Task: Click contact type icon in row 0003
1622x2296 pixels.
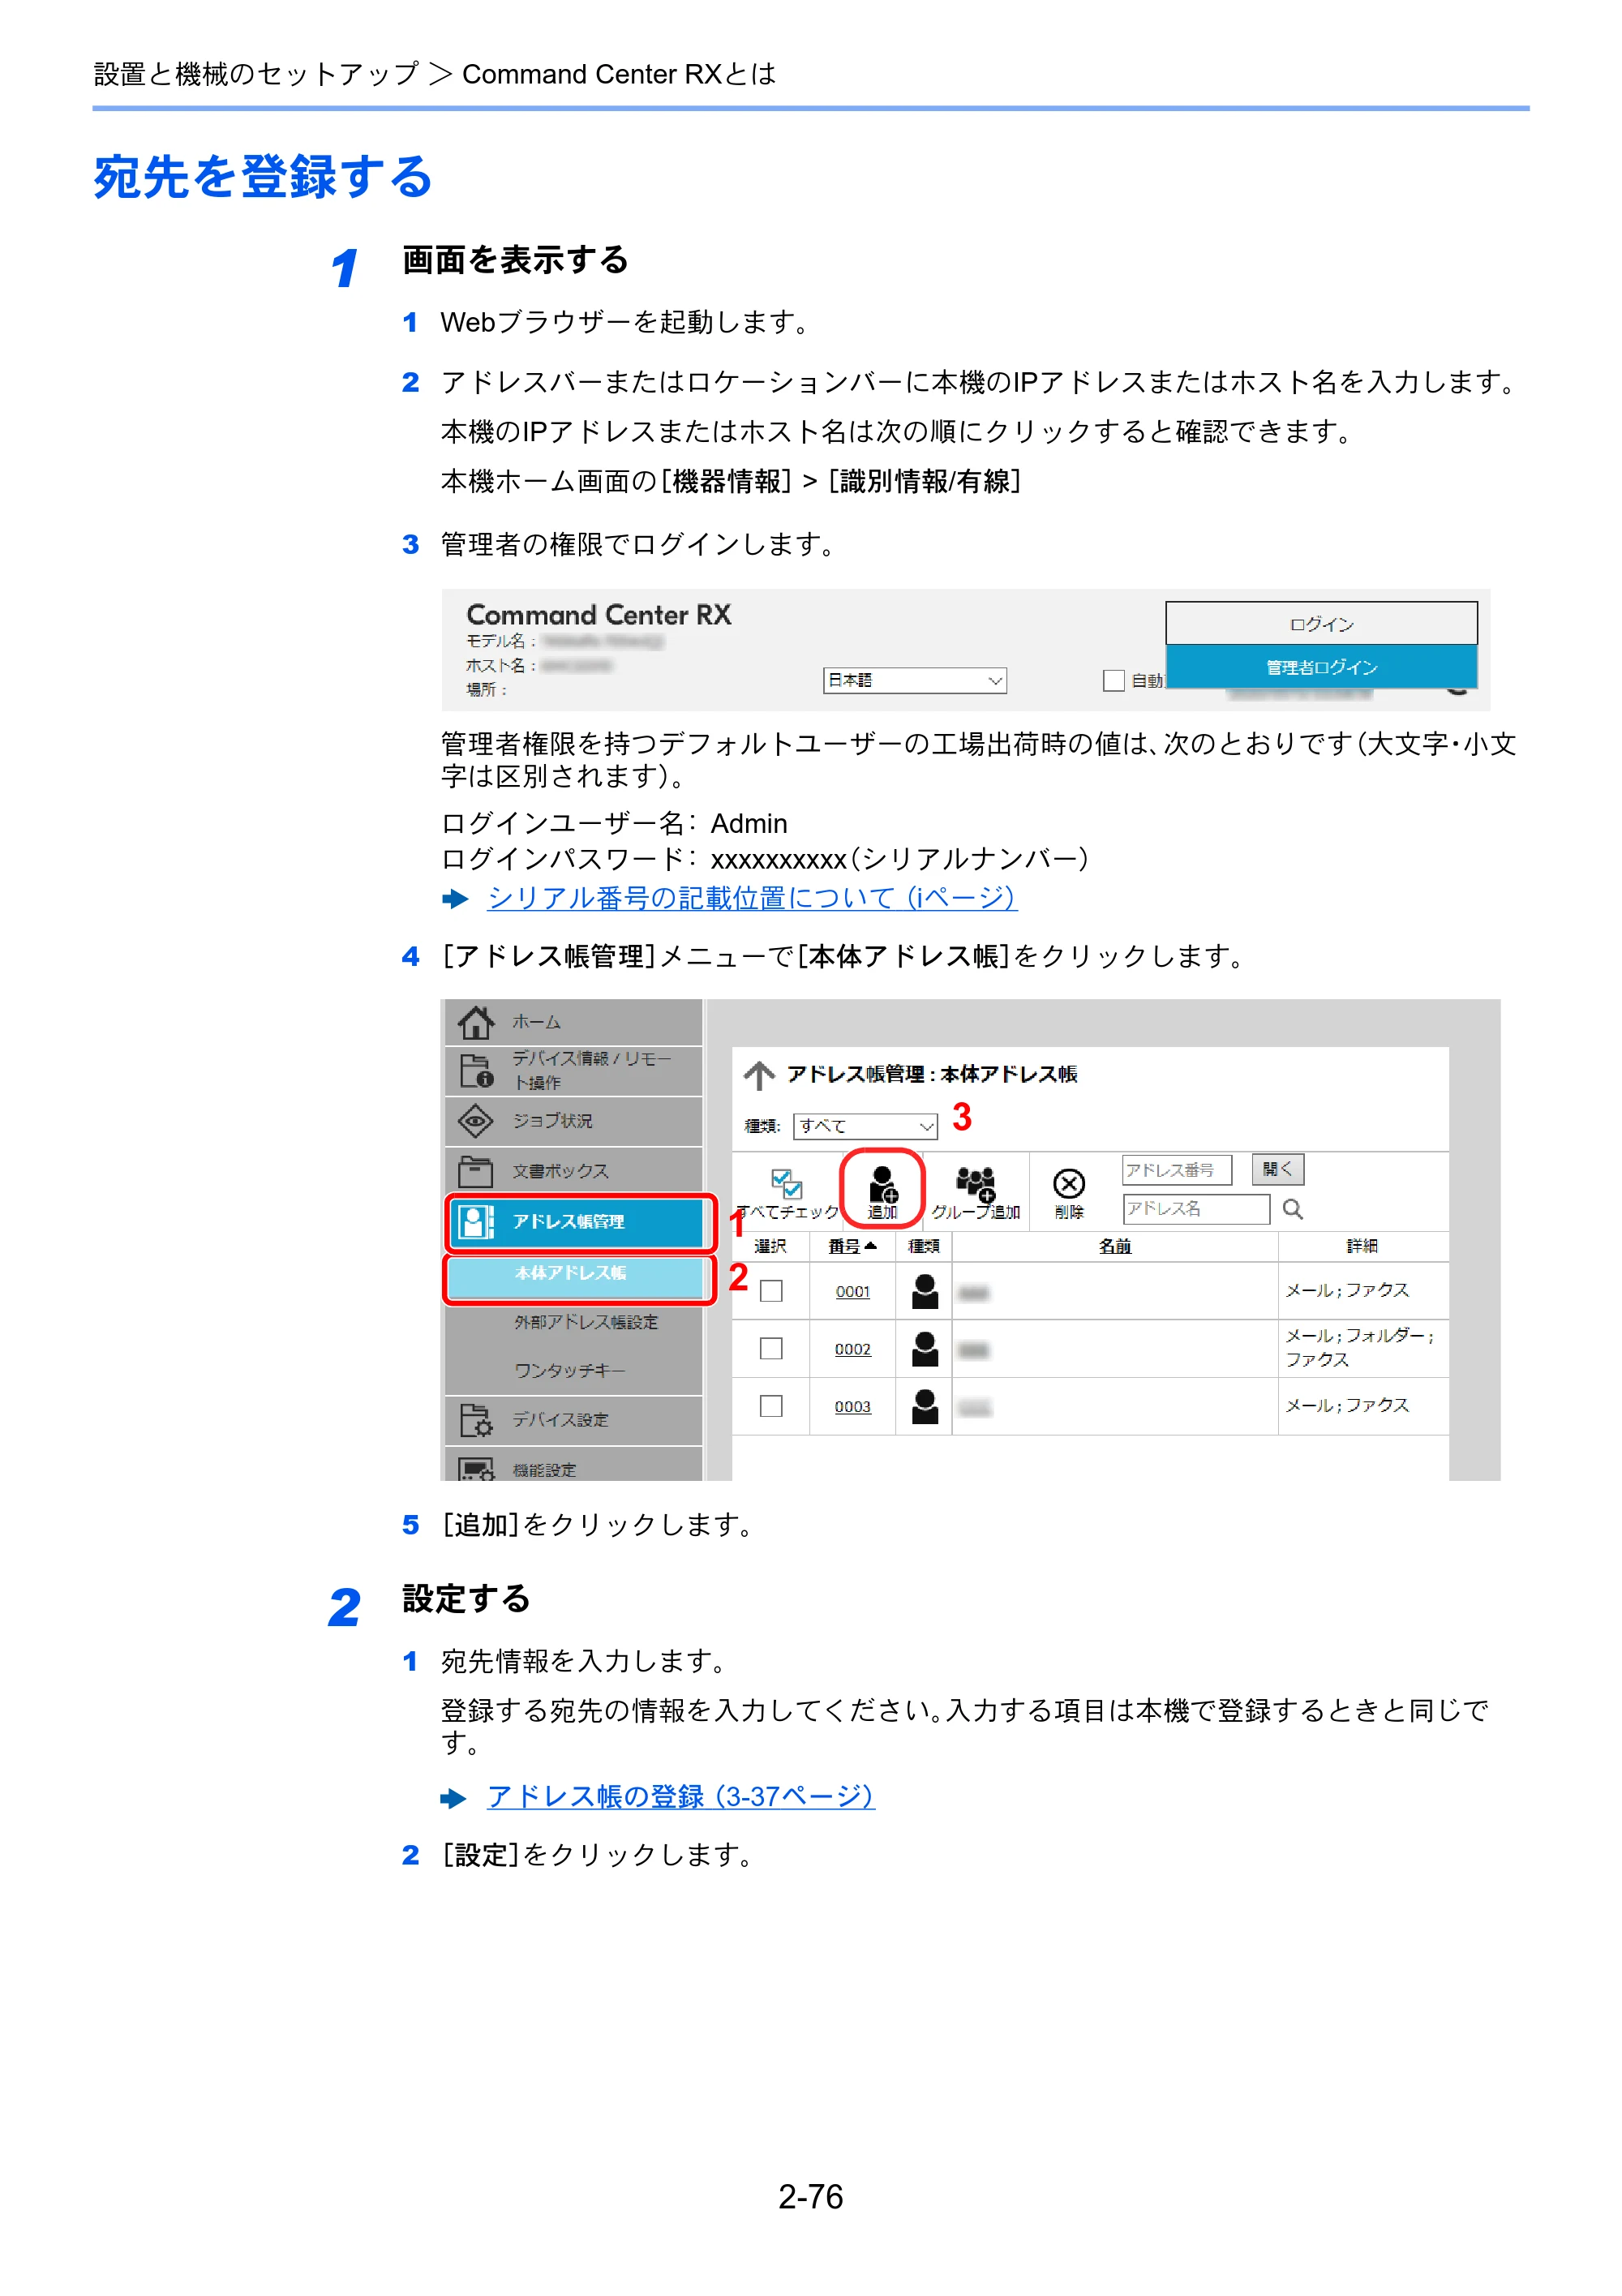Action: pos(926,1406)
